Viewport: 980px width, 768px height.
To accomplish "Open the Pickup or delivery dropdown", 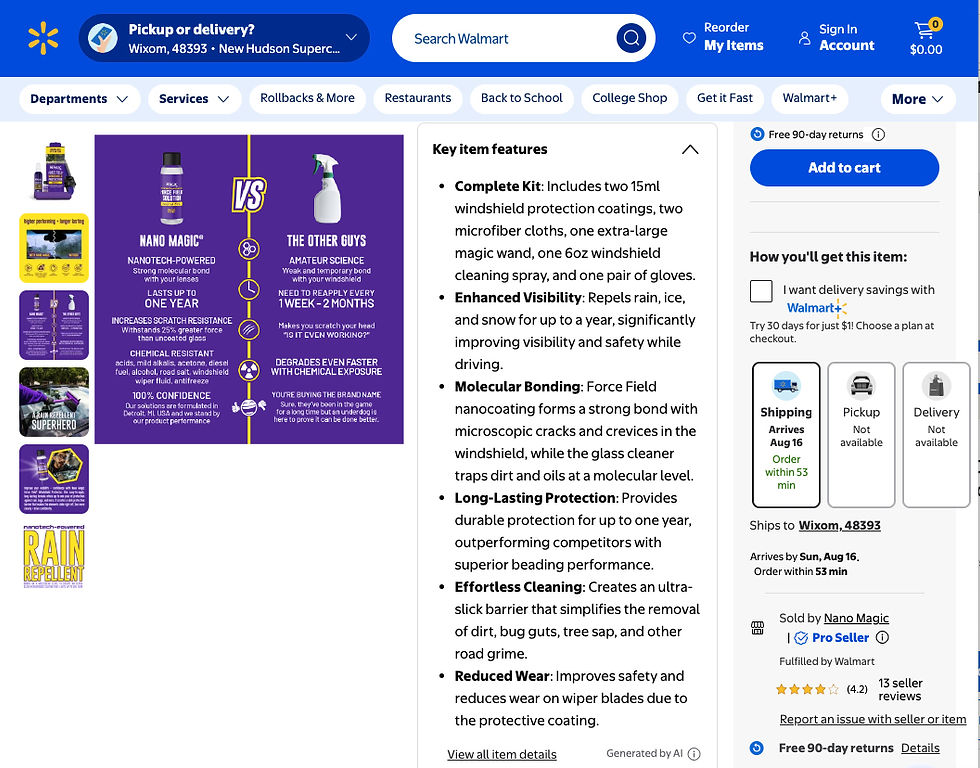I will pyautogui.click(x=224, y=38).
